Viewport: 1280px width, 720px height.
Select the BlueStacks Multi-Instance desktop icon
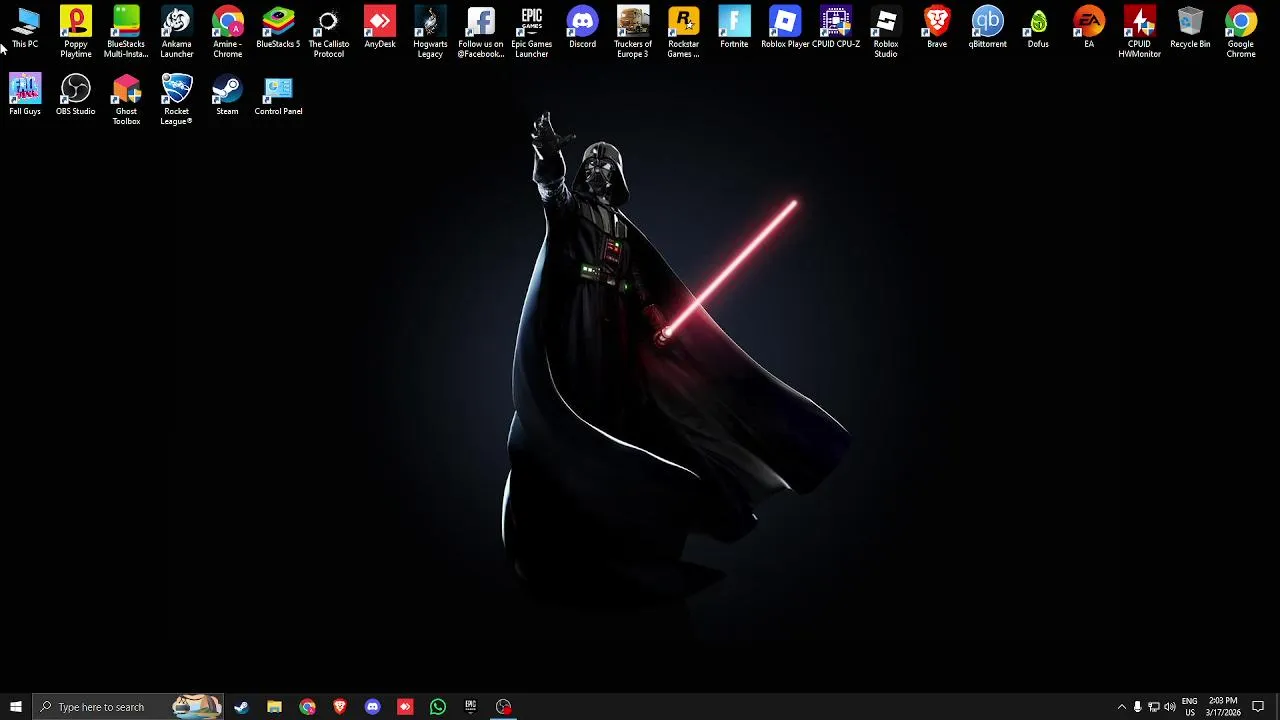pyautogui.click(x=126, y=32)
